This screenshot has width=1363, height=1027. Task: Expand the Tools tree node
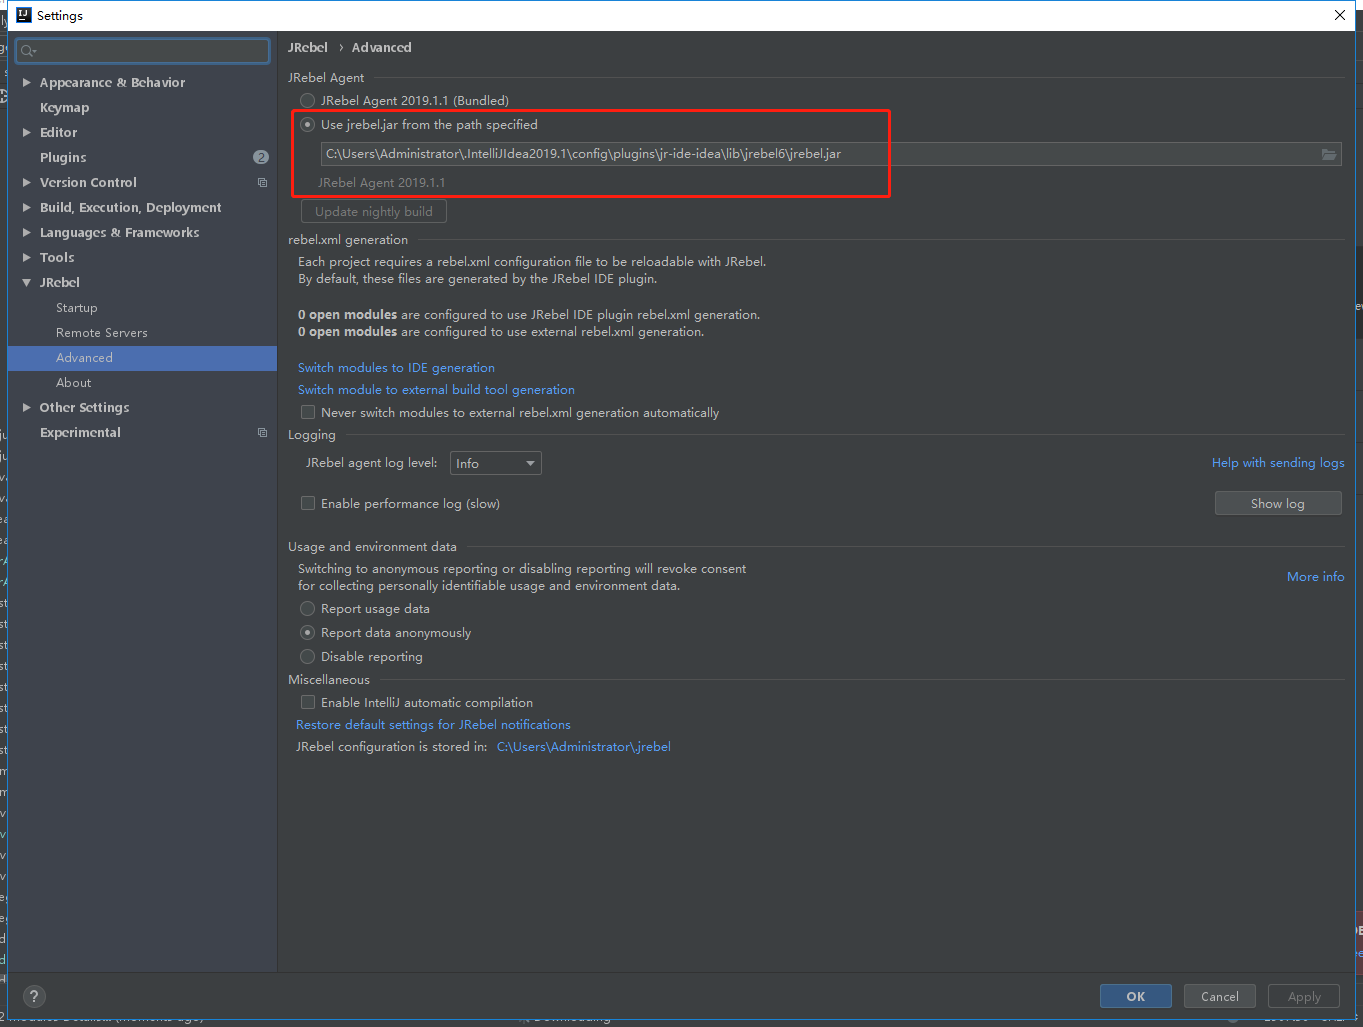pyautogui.click(x=27, y=257)
